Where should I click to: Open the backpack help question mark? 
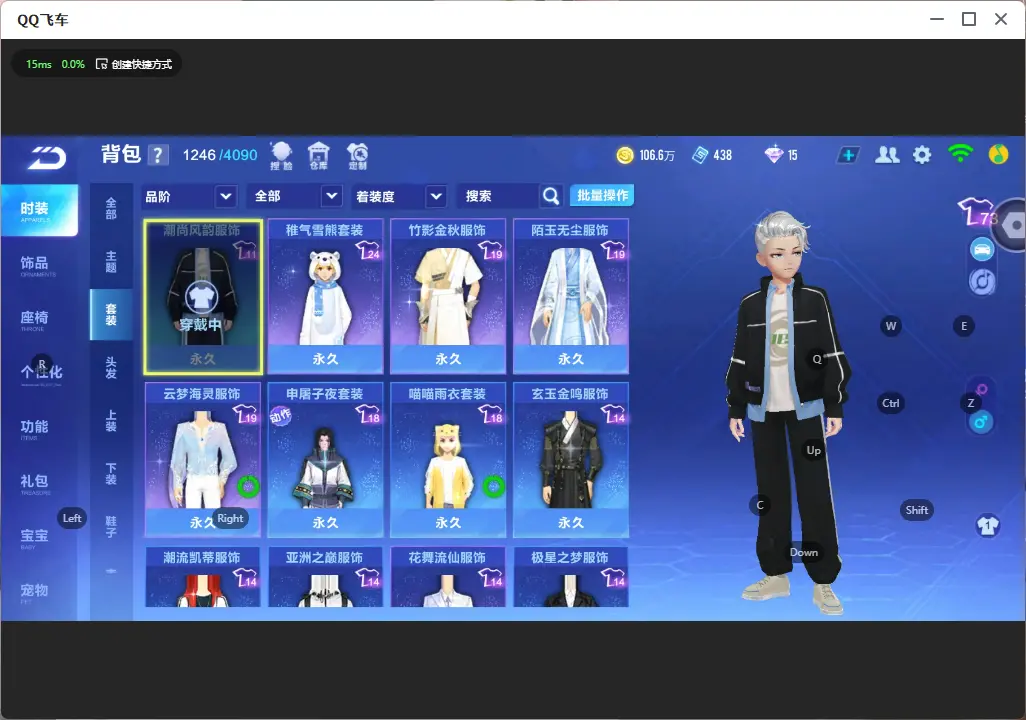point(158,155)
